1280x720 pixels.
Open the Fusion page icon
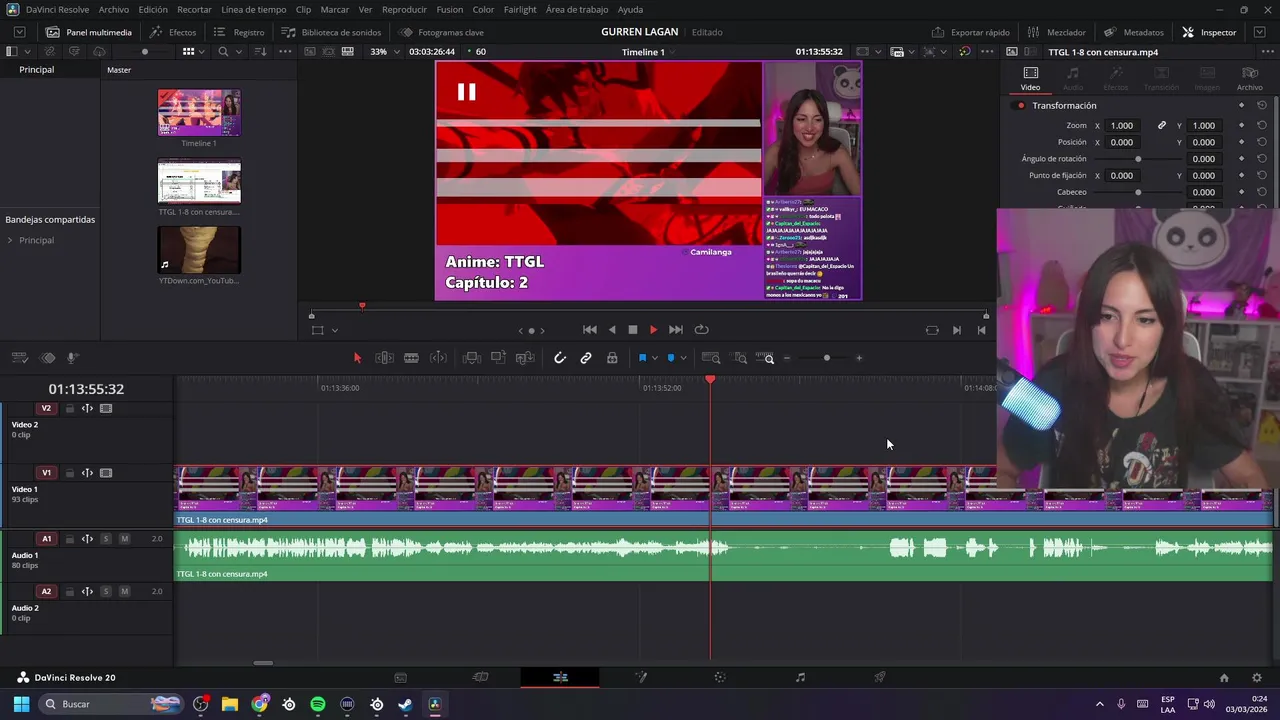point(641,677)
